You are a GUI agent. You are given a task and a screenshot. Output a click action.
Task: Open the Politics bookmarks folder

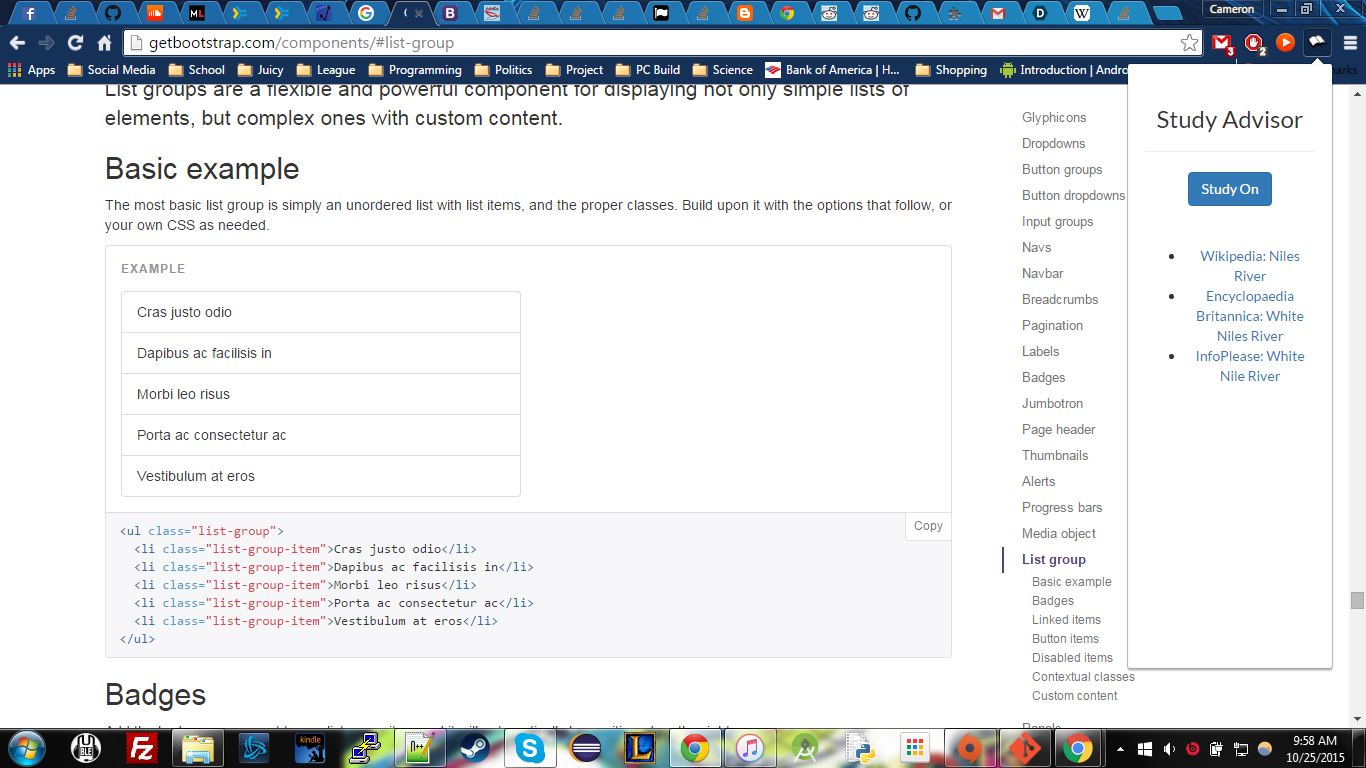[x=503, y=70]
